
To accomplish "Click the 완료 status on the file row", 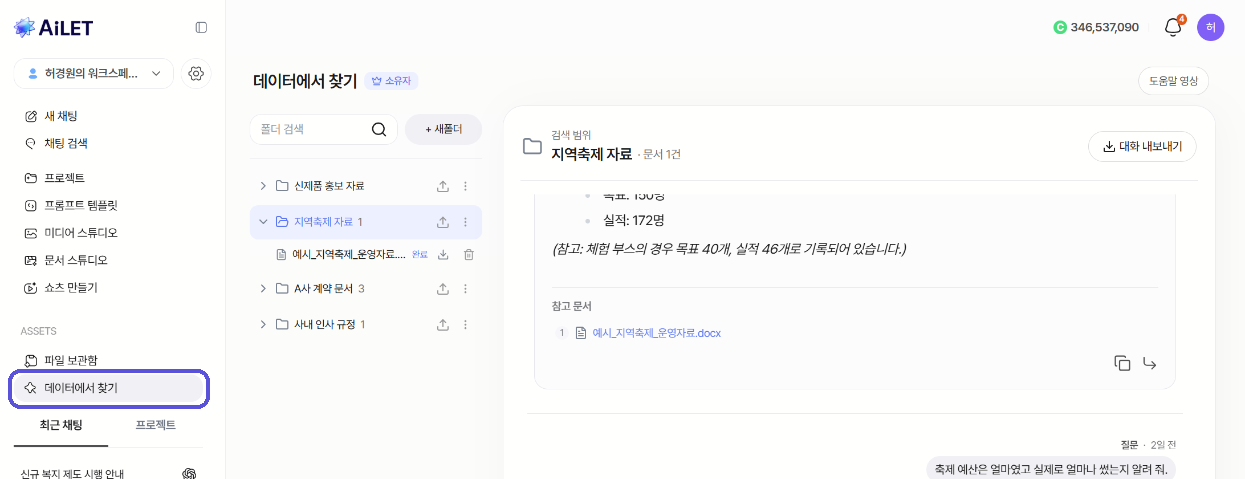I will pyautogui.click(x=420, y=255).
